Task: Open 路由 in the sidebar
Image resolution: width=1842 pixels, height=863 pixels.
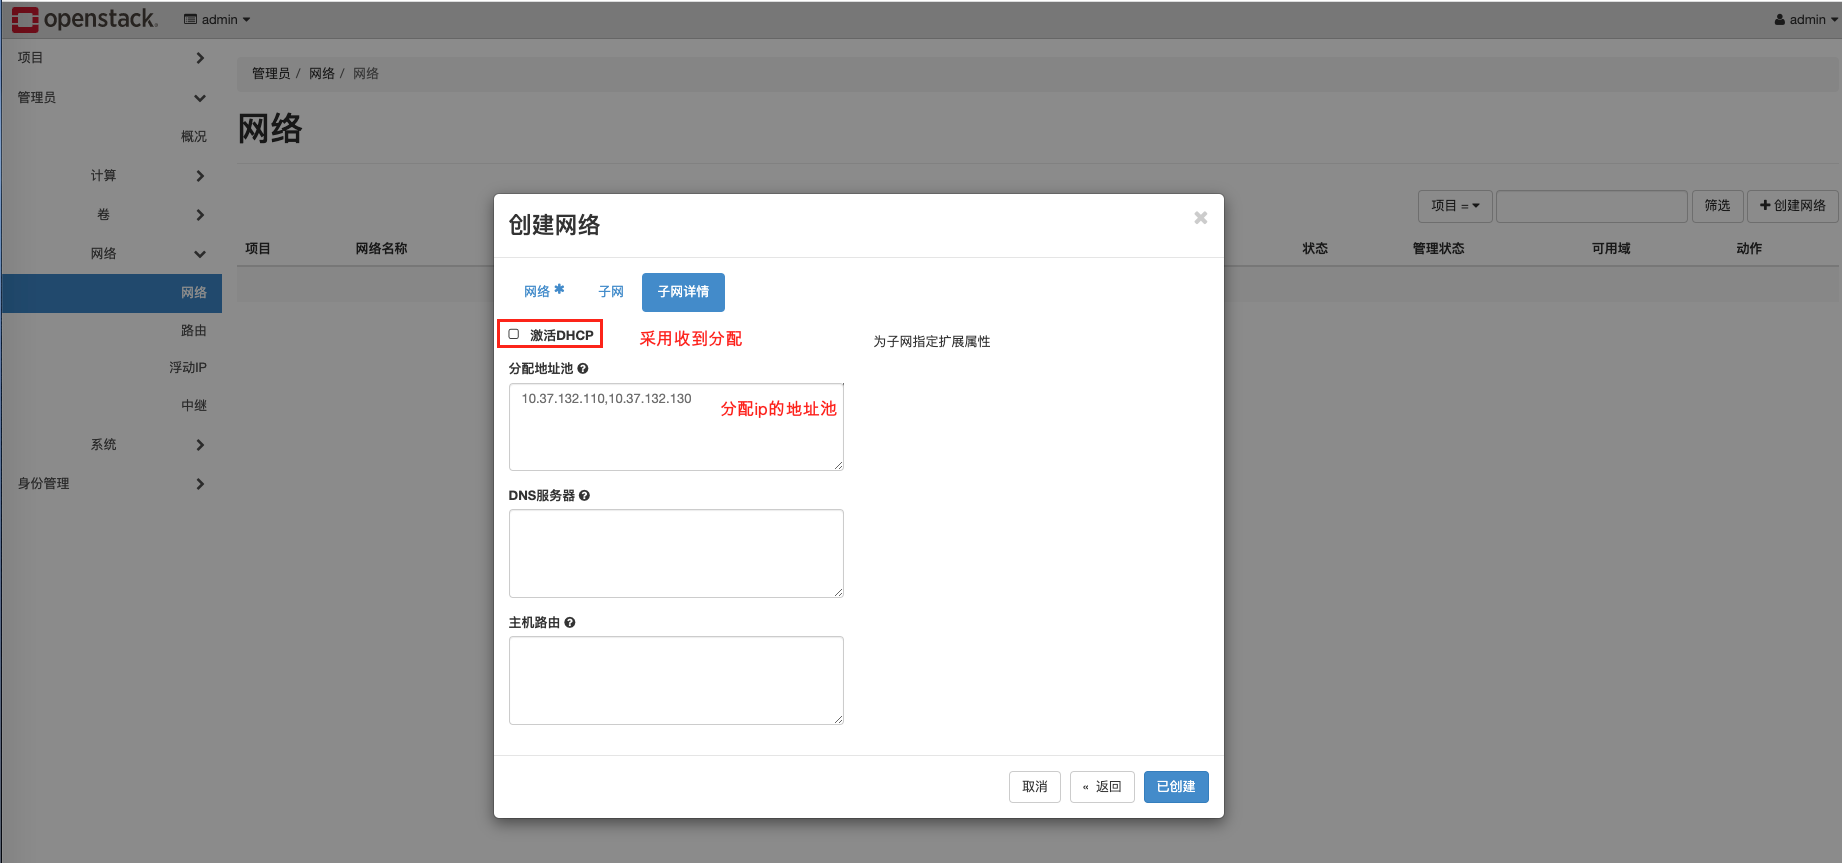Action: pyautogui.click(x=194, y=330)
